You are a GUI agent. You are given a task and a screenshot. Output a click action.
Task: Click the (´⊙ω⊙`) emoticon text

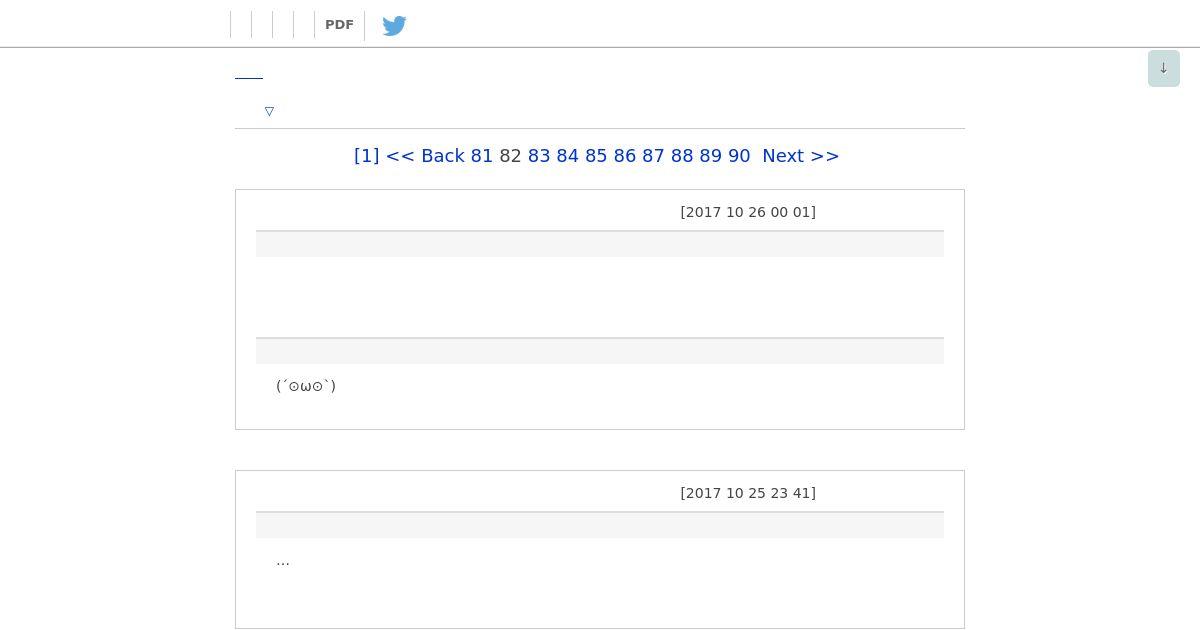click(306, 386)
